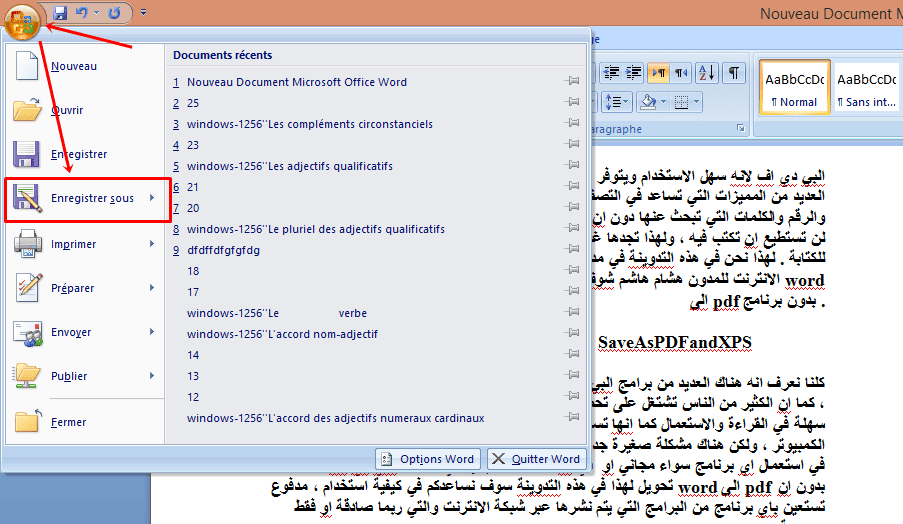Open Customize Quick Access Toolbar dropdown
Image resolution: width=903 pixels, height=524 pixels.
143,12
